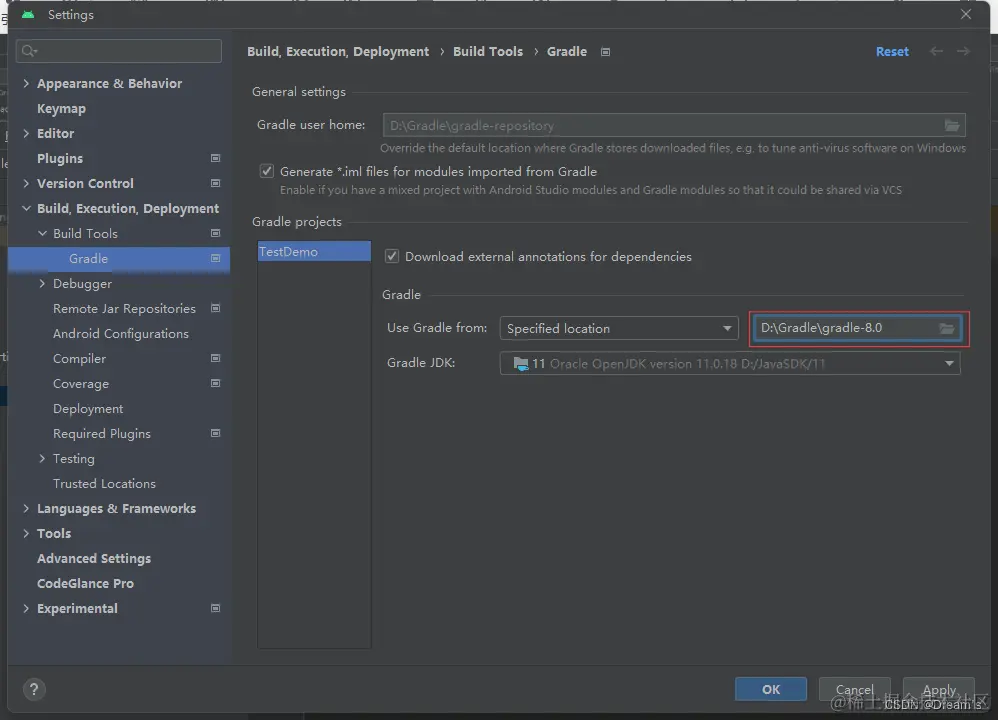
Task: Click Build Tools in the breadcrumb
Action: tap(488, 52)
